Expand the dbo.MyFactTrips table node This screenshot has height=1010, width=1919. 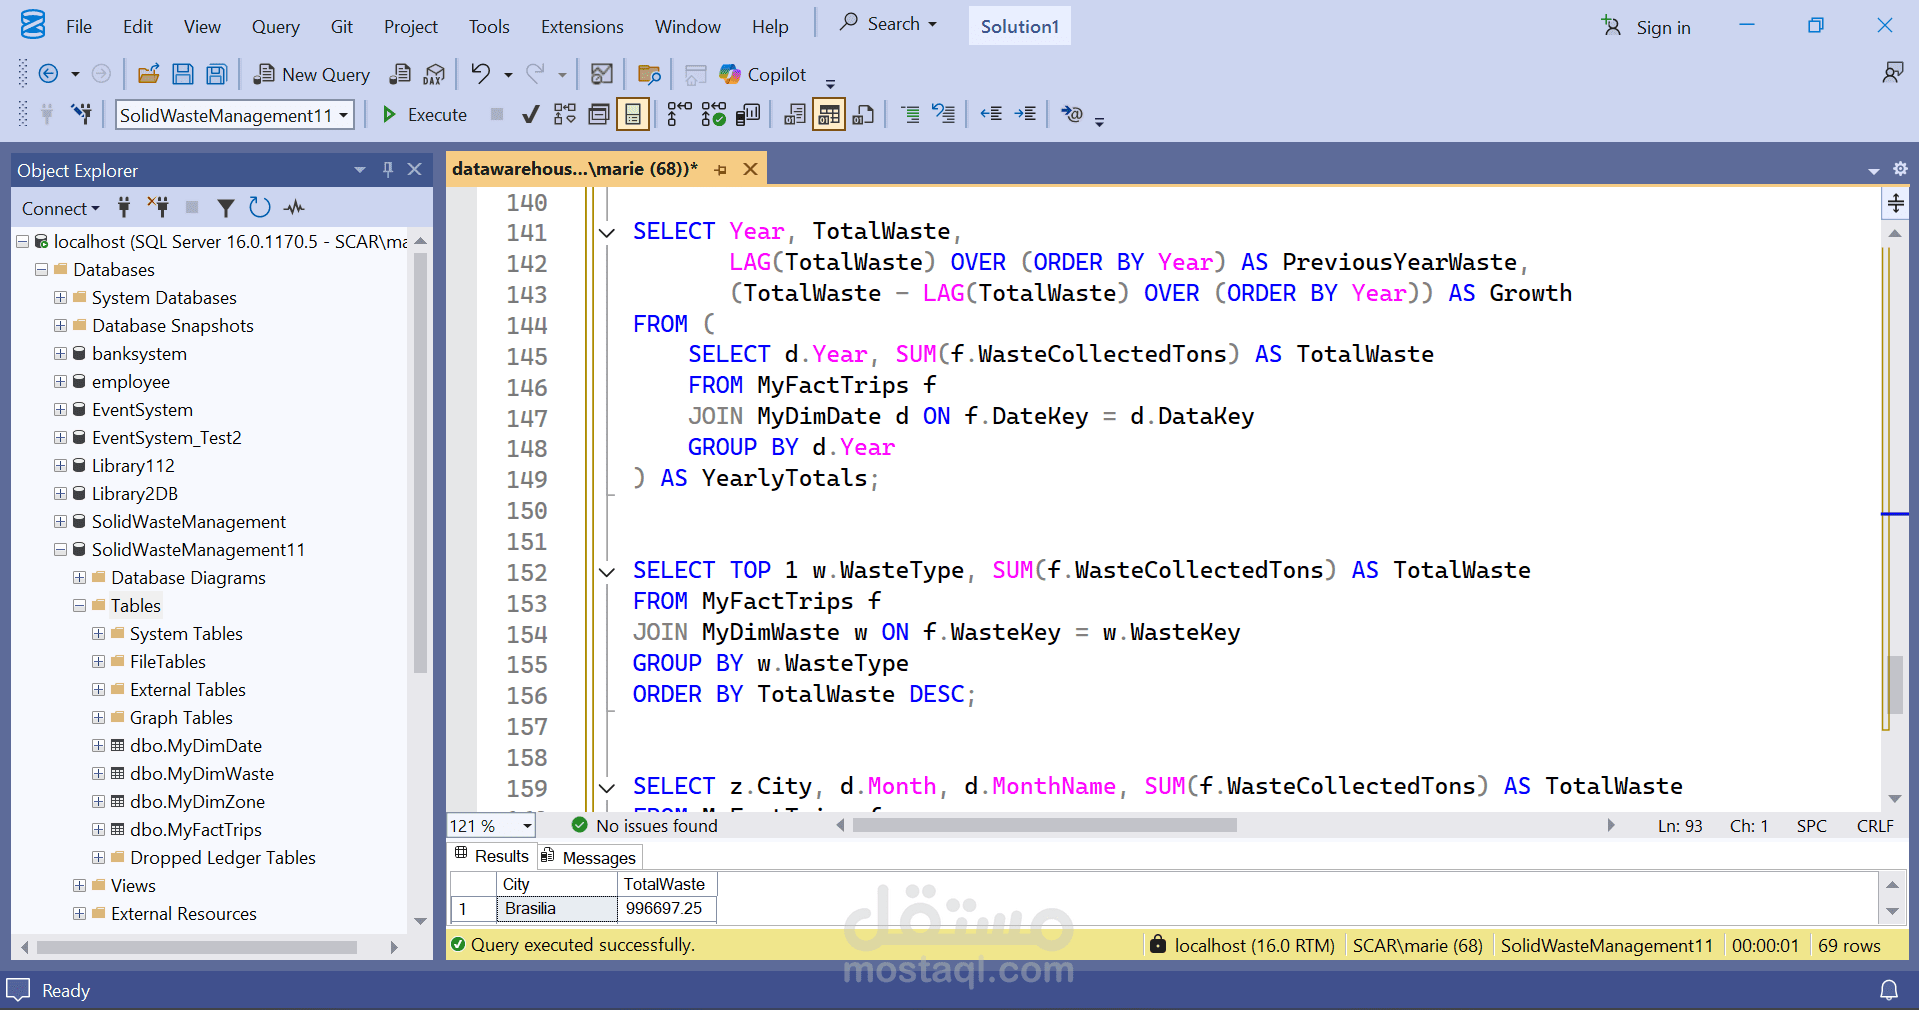(x=98, y=830)
